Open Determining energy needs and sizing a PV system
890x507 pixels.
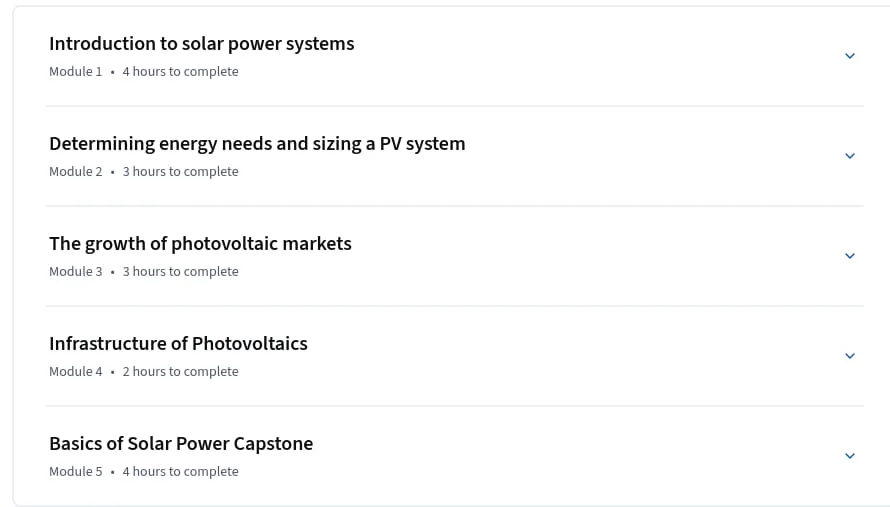[257, 144]
